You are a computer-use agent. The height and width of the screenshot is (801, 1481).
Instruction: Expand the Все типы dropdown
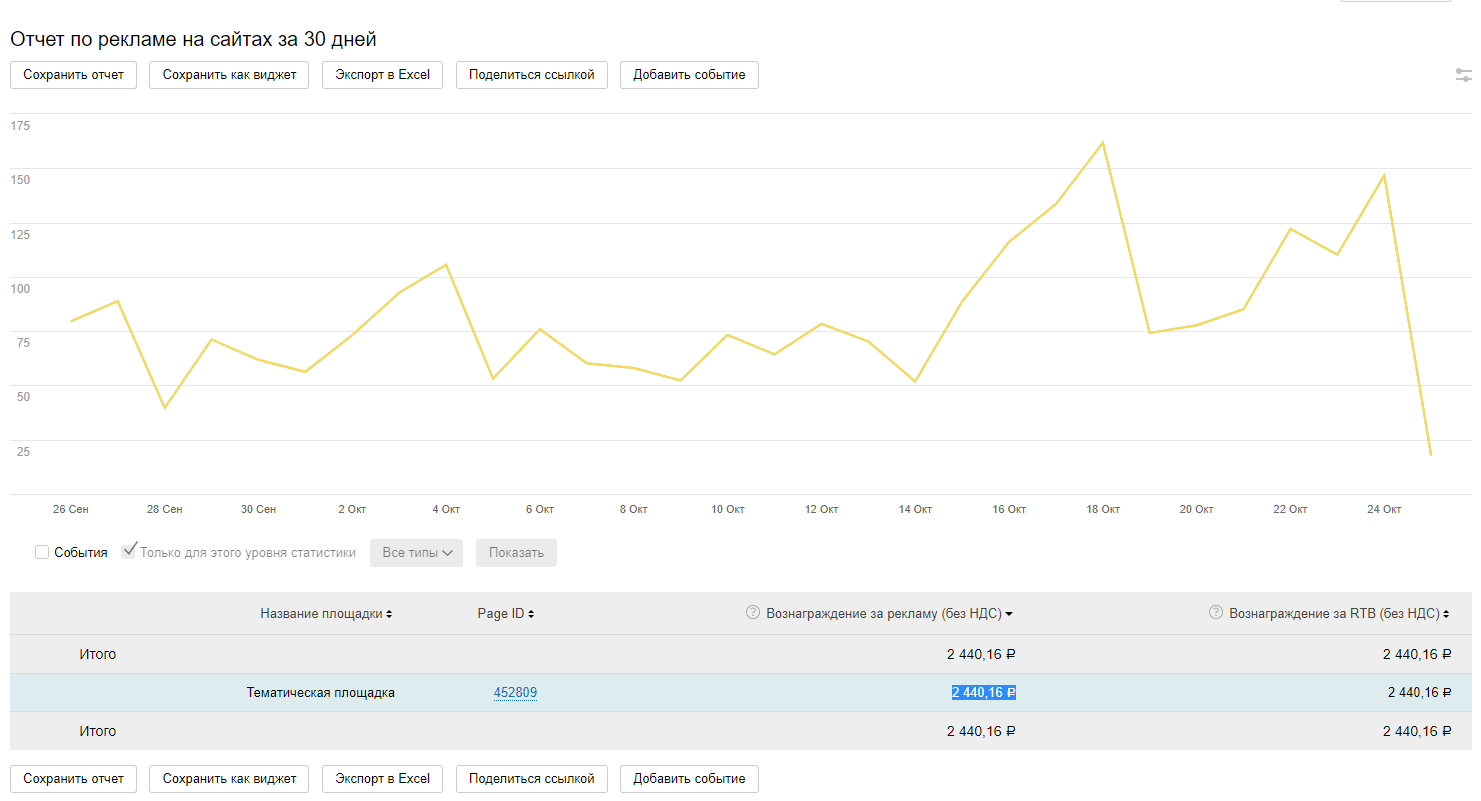(x=418, y=553)
